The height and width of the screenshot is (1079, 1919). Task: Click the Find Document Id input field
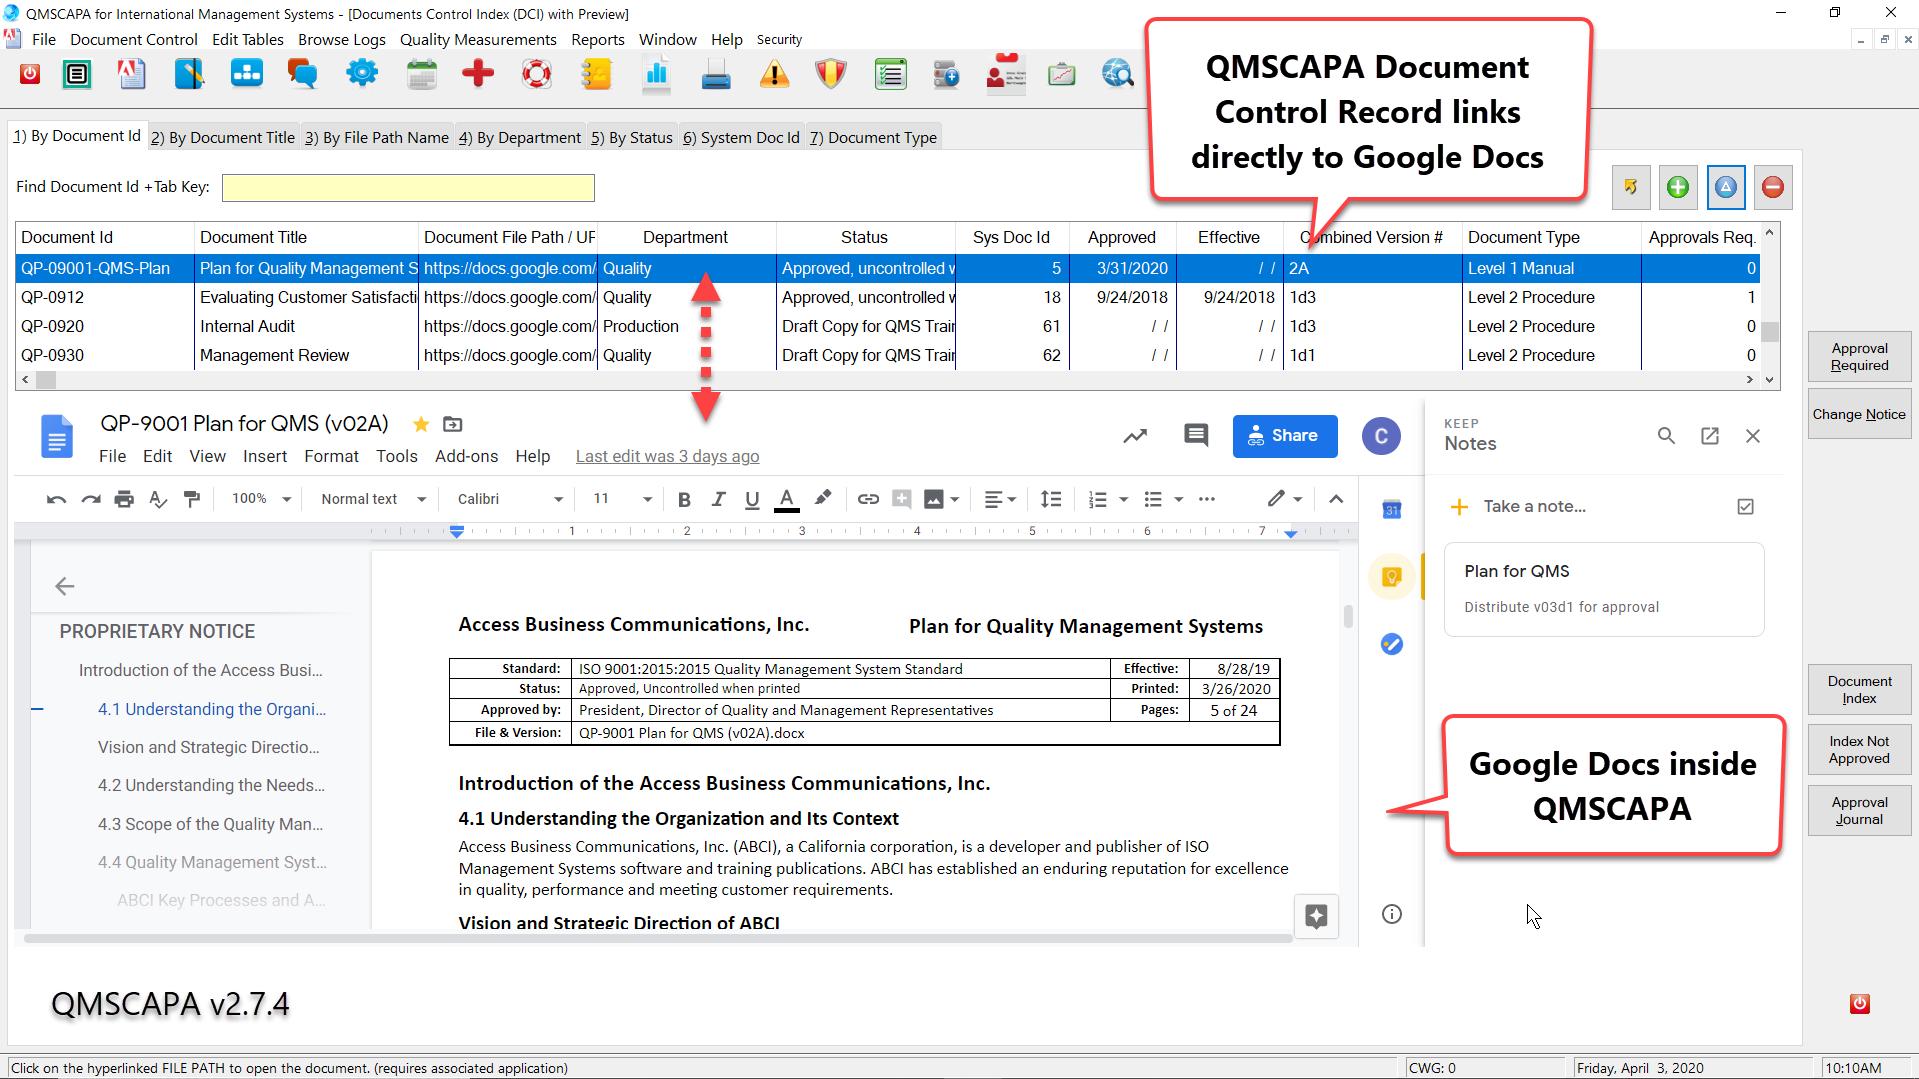[x=408, y=187]
